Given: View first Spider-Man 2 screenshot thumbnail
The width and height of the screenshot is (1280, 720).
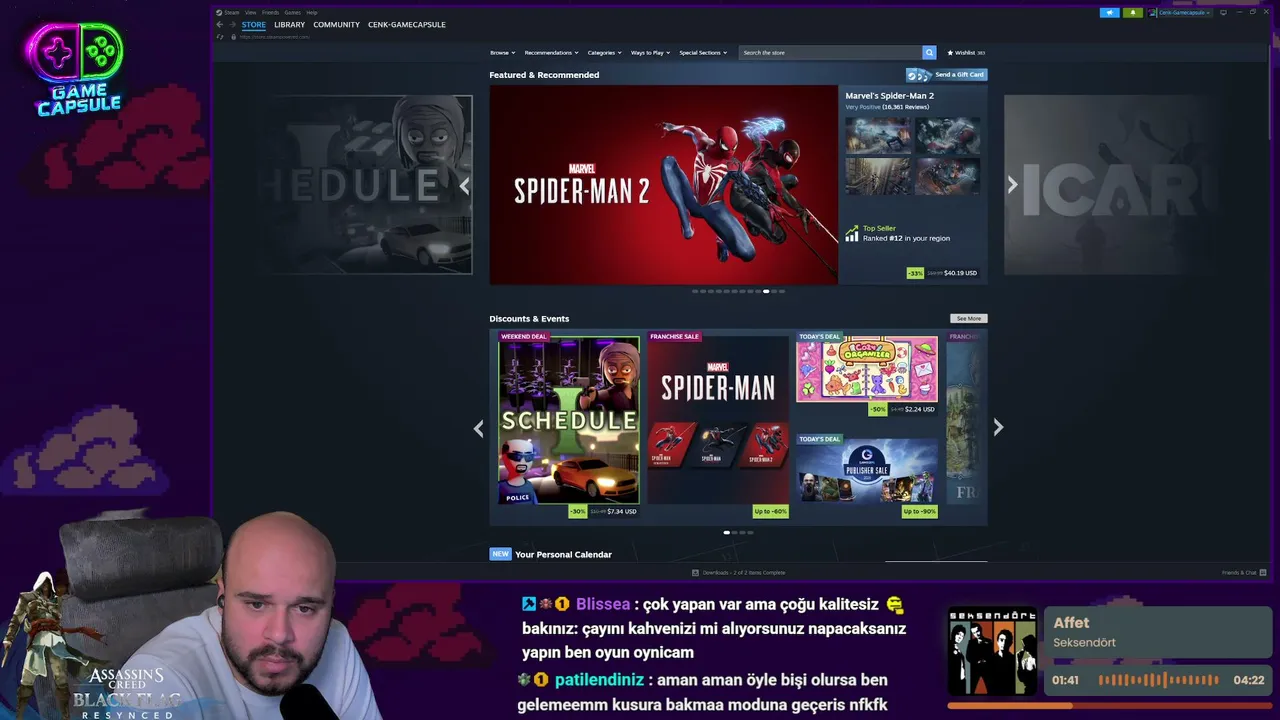Looking at the screenshot, I should pyautogui.click(x=878, y=135).
